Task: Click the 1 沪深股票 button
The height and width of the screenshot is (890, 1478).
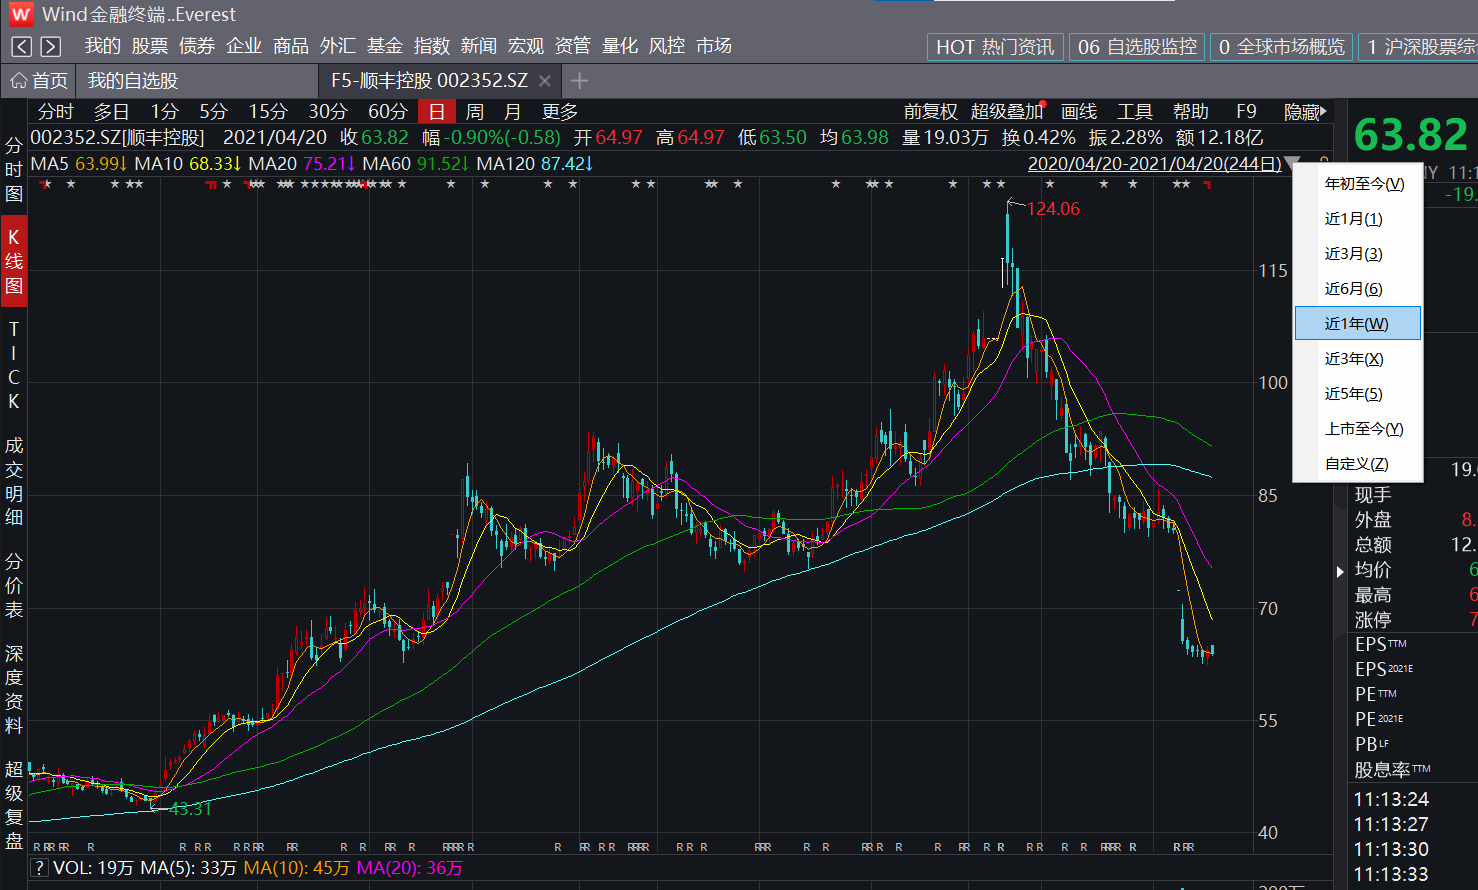Action: [1419, 47]
